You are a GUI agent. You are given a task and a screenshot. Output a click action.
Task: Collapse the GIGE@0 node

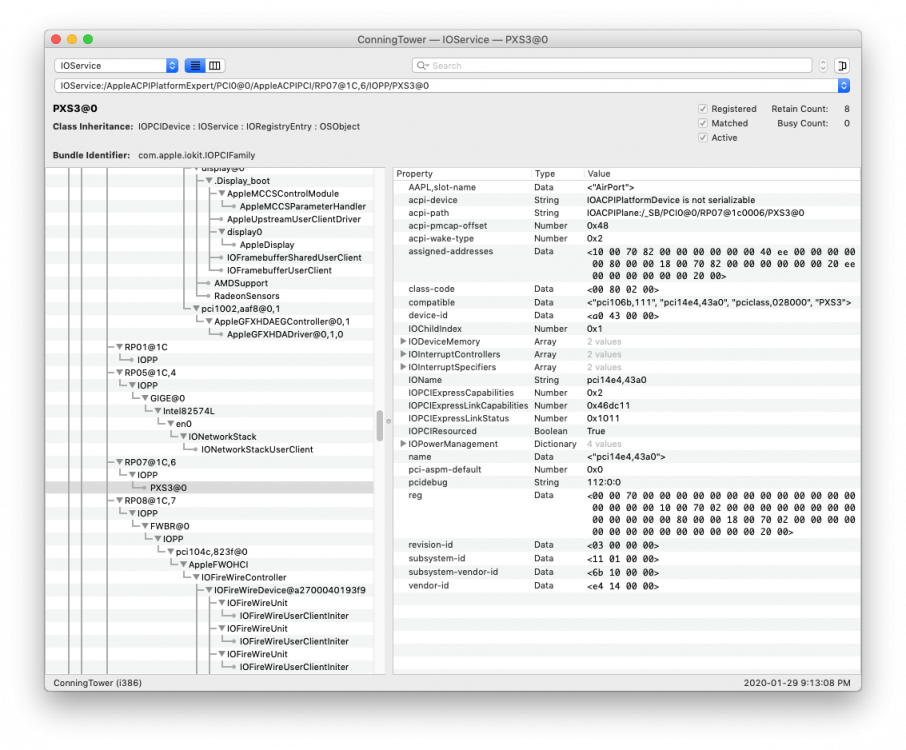144,398
